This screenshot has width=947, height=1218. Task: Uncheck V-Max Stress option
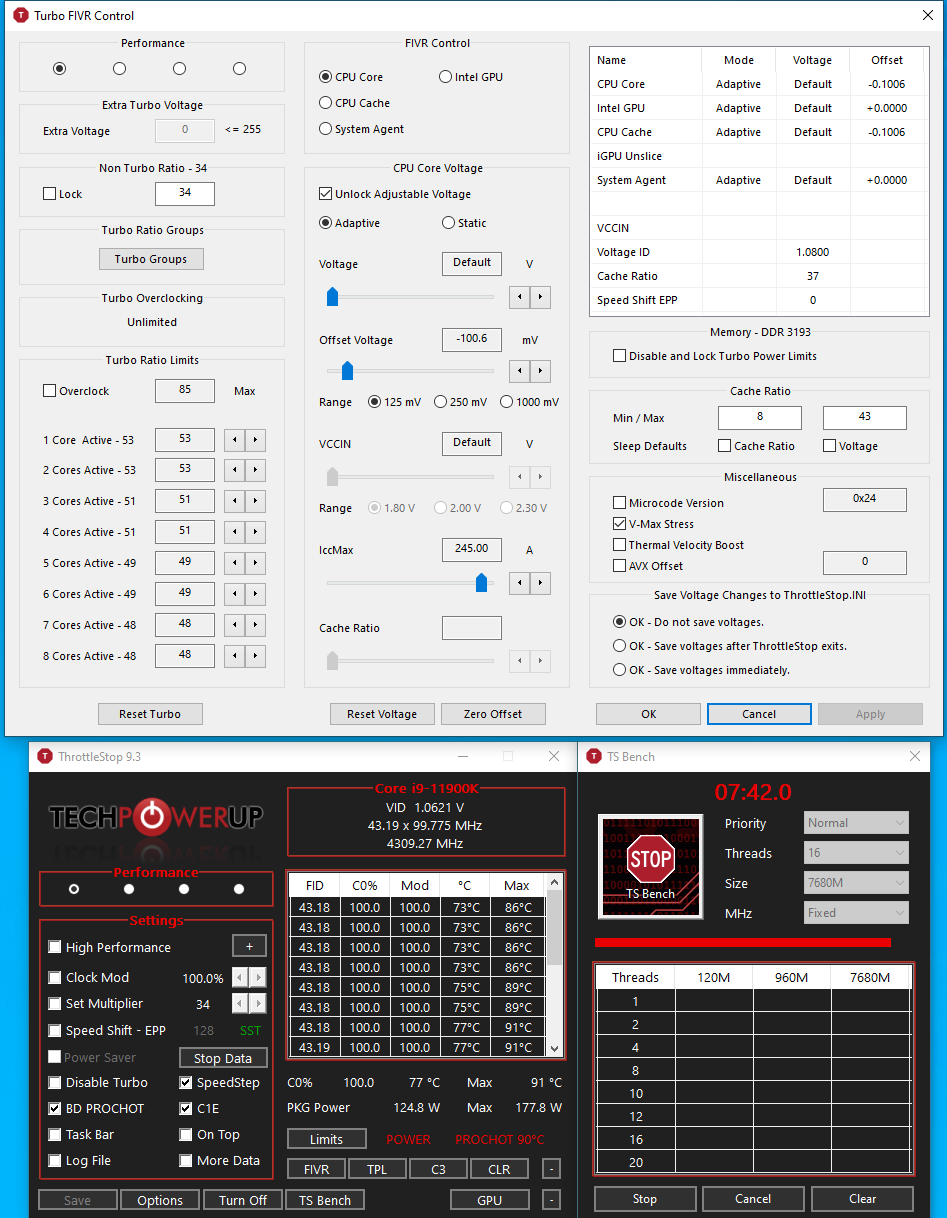tap(620, 524)
